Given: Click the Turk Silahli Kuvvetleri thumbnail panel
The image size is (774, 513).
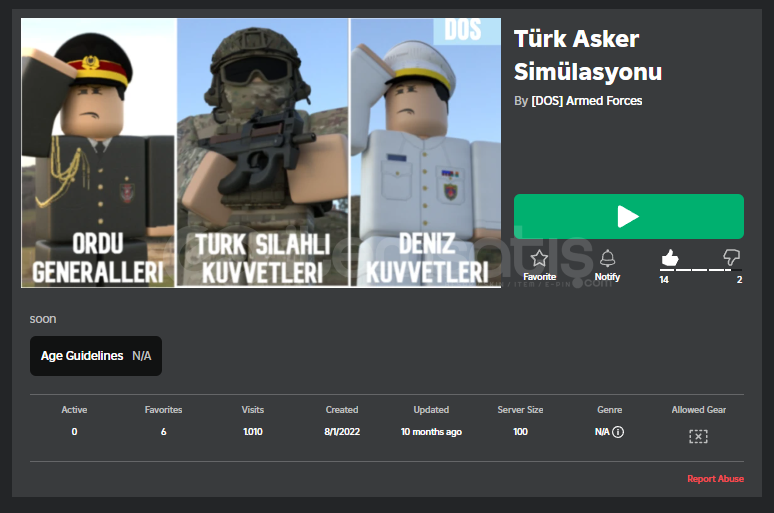Looking at the screenshot, I should [263, 153].
